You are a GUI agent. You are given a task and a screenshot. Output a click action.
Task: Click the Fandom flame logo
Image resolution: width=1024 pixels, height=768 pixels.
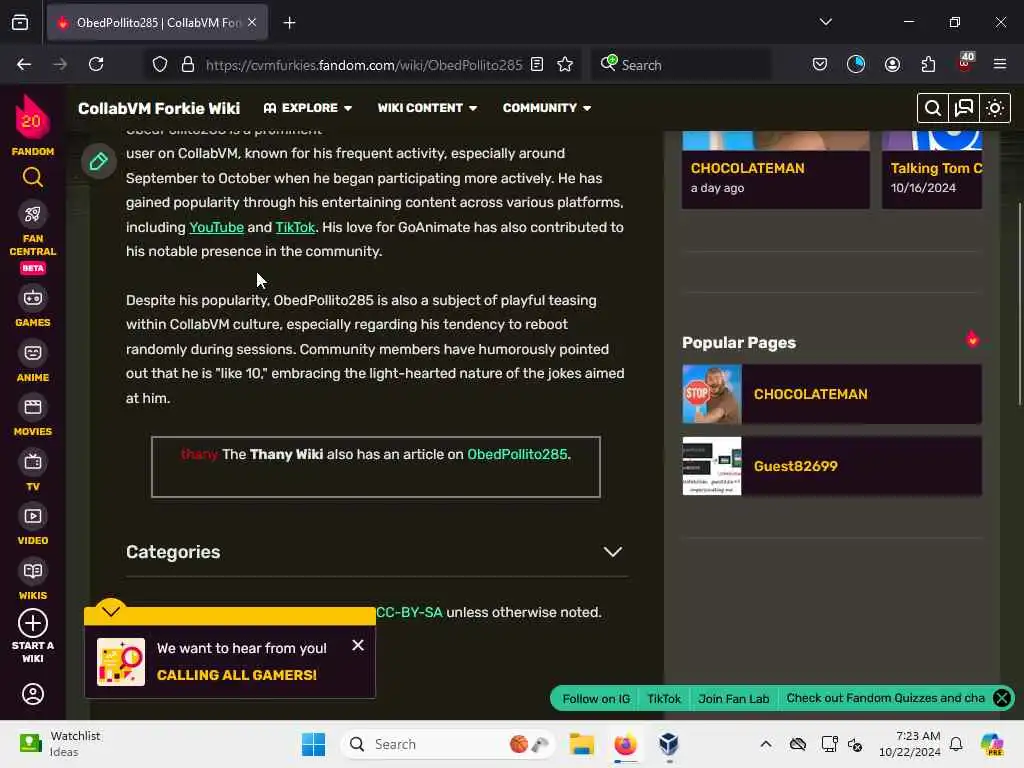pos(32,118)
